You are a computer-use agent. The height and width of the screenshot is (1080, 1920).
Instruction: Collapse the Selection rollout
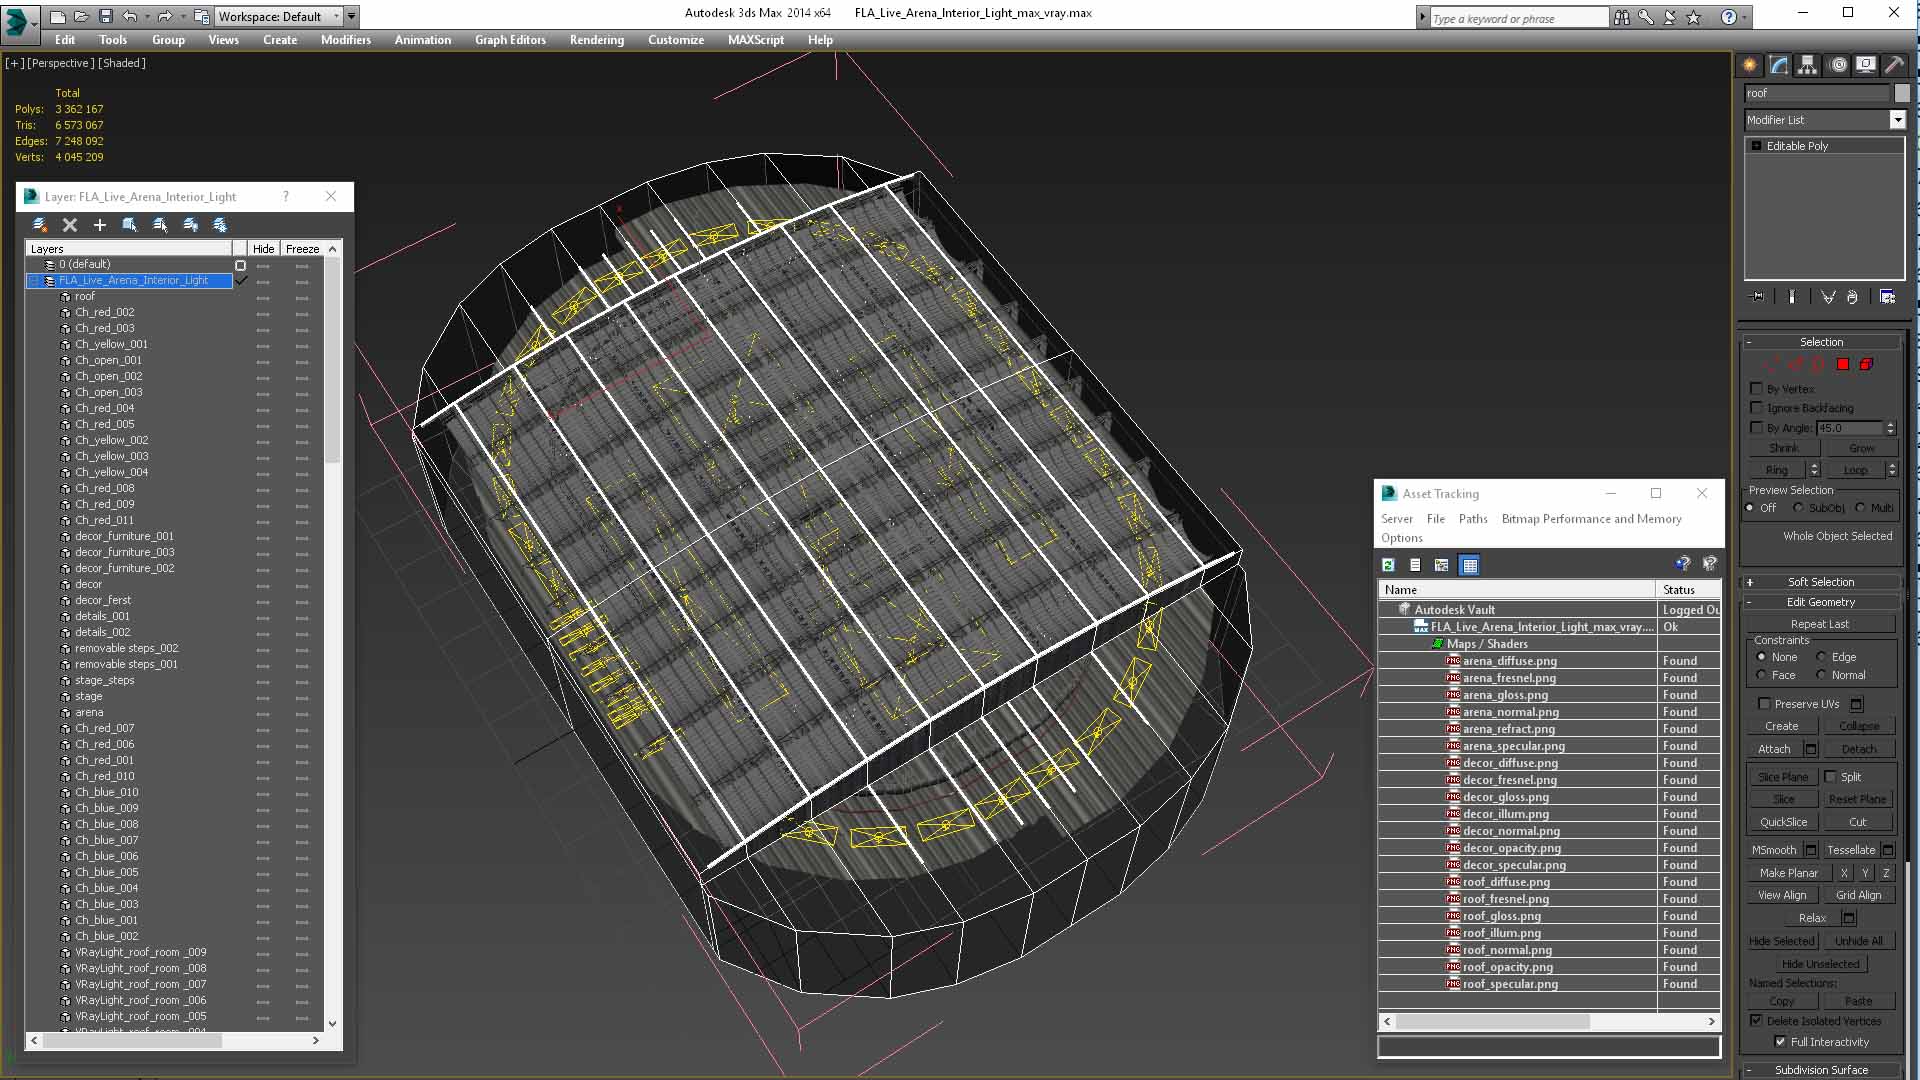1821,342
